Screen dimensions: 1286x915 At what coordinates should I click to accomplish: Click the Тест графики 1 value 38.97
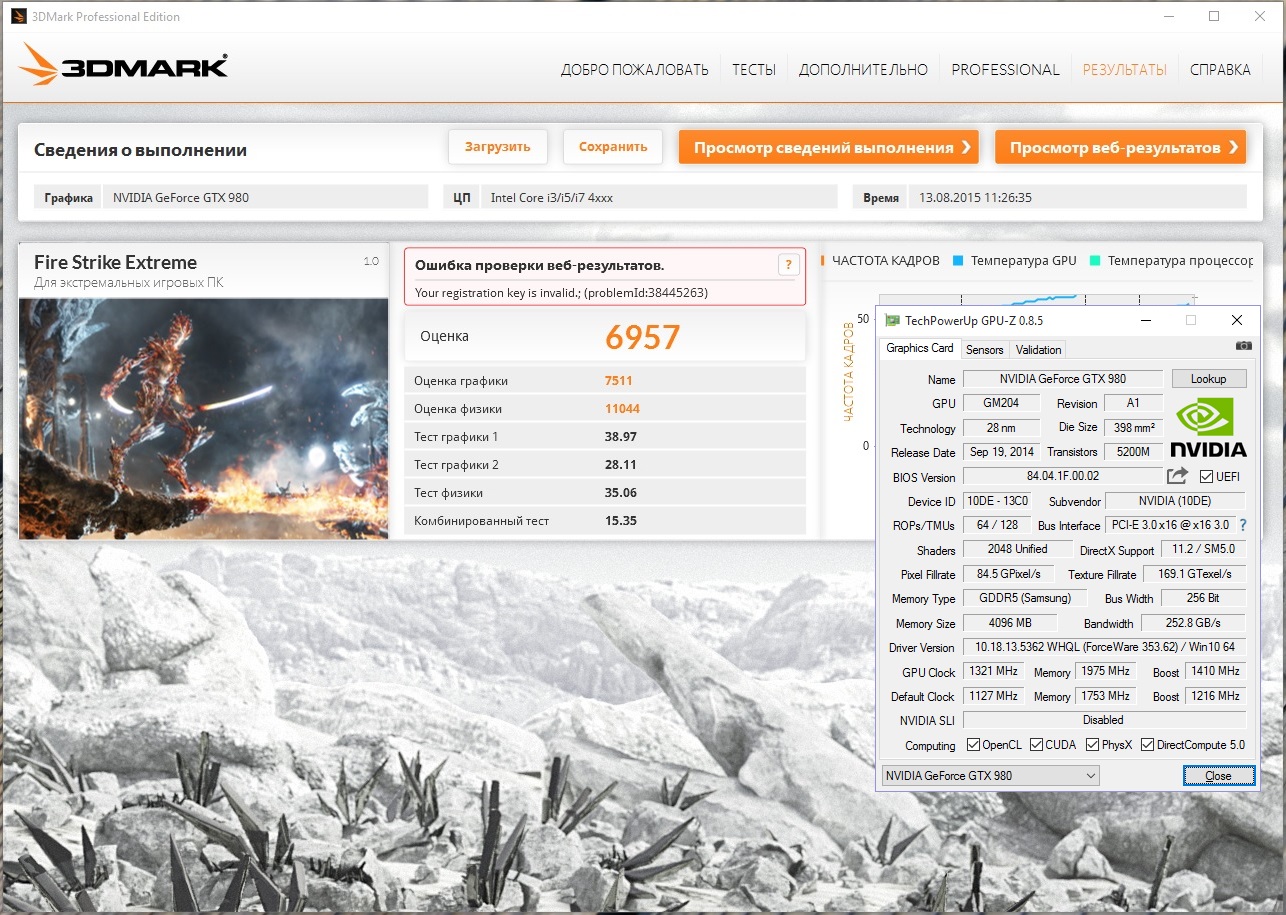620,437
